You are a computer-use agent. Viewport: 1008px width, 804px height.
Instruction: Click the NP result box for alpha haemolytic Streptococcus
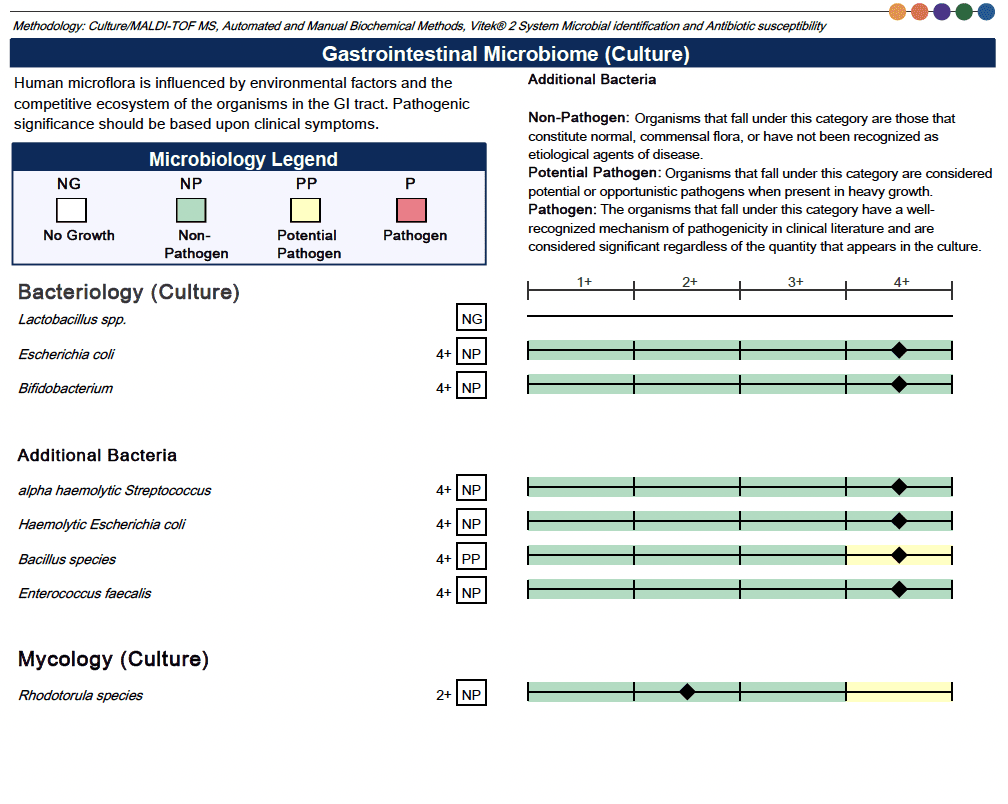(471, 488)
